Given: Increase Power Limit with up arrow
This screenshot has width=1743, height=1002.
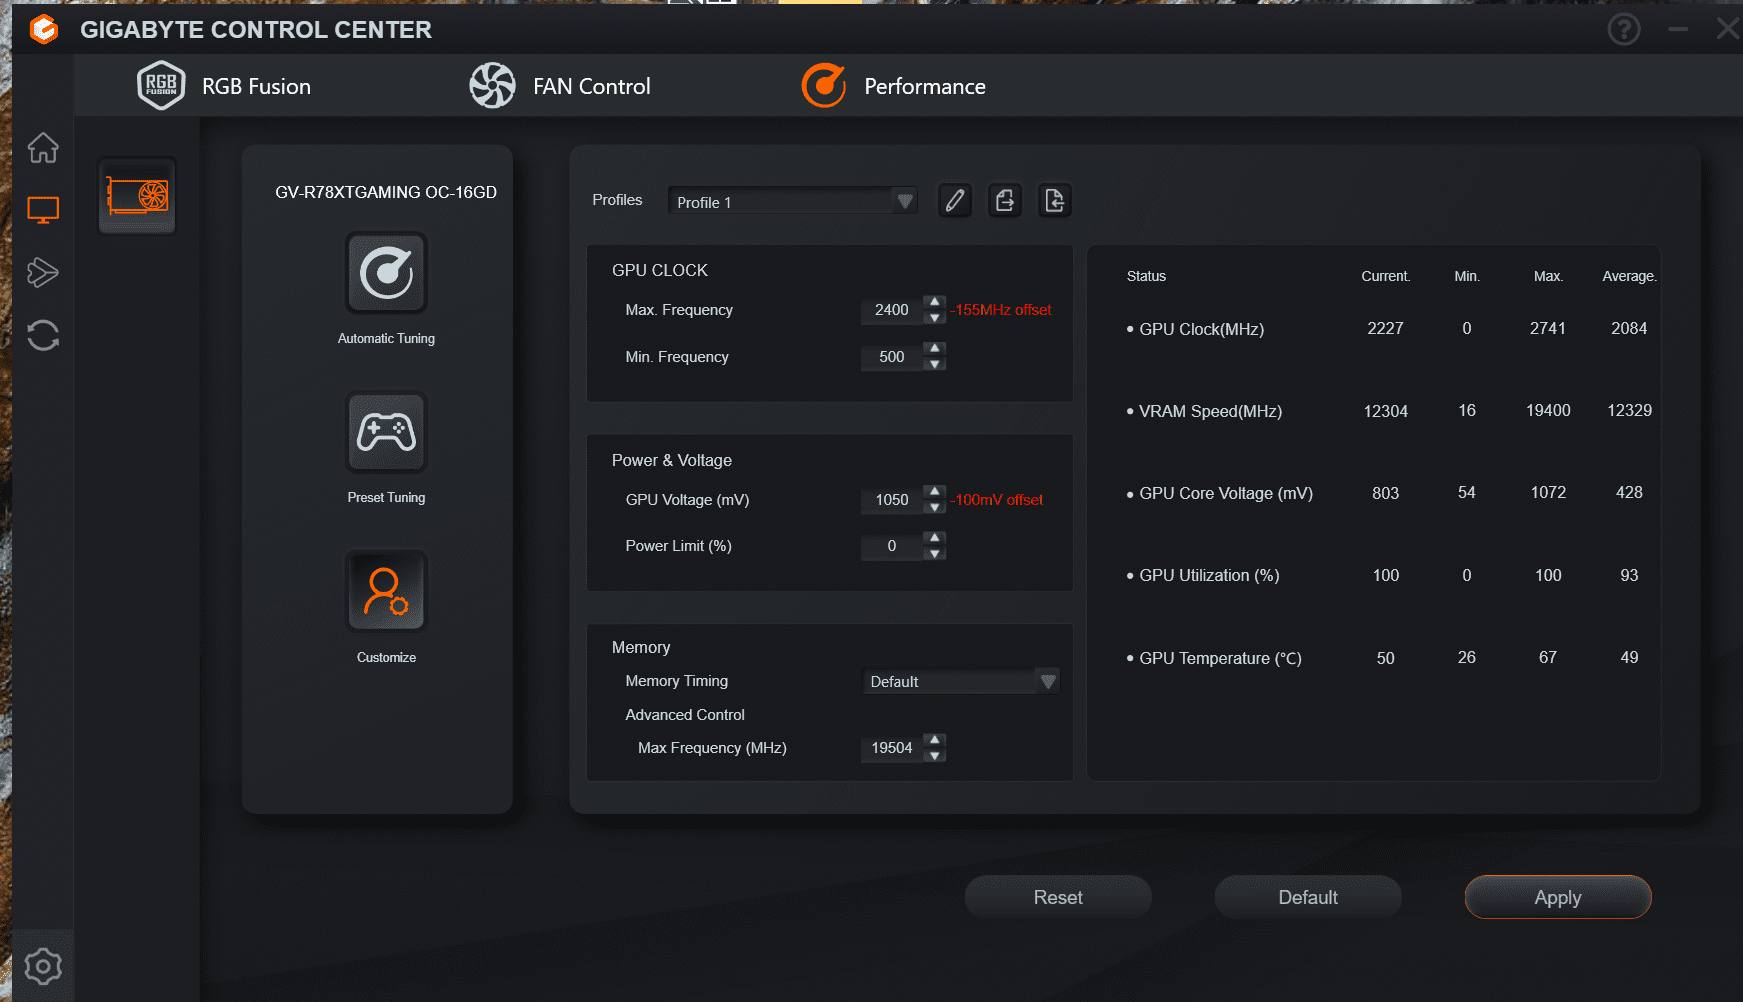Looking at the screenshot, I should tap(934, 538).
